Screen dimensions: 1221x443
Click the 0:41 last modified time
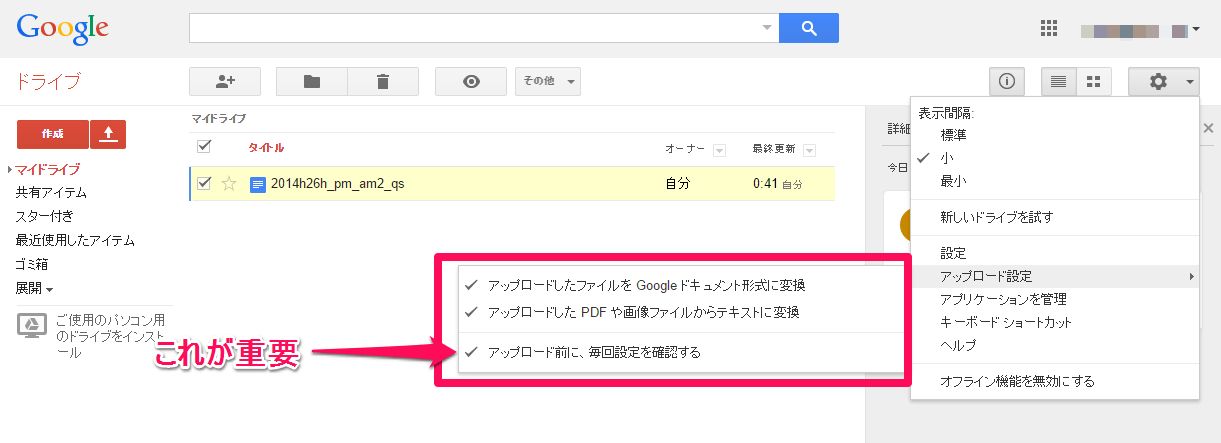tap(766, 184)
